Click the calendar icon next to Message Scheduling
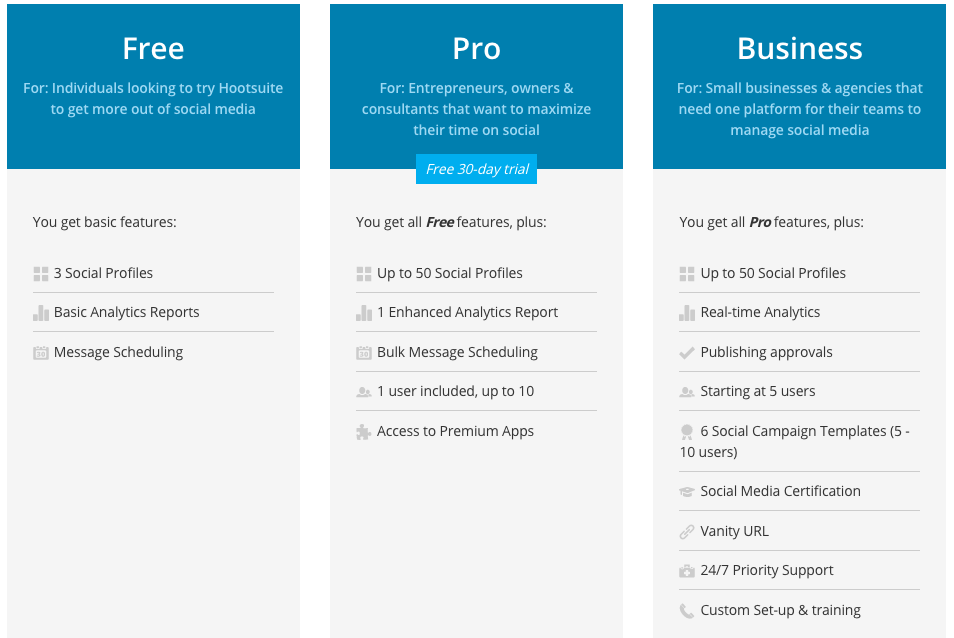Viewport: 954px width, 638px height. tap(40, 352)
